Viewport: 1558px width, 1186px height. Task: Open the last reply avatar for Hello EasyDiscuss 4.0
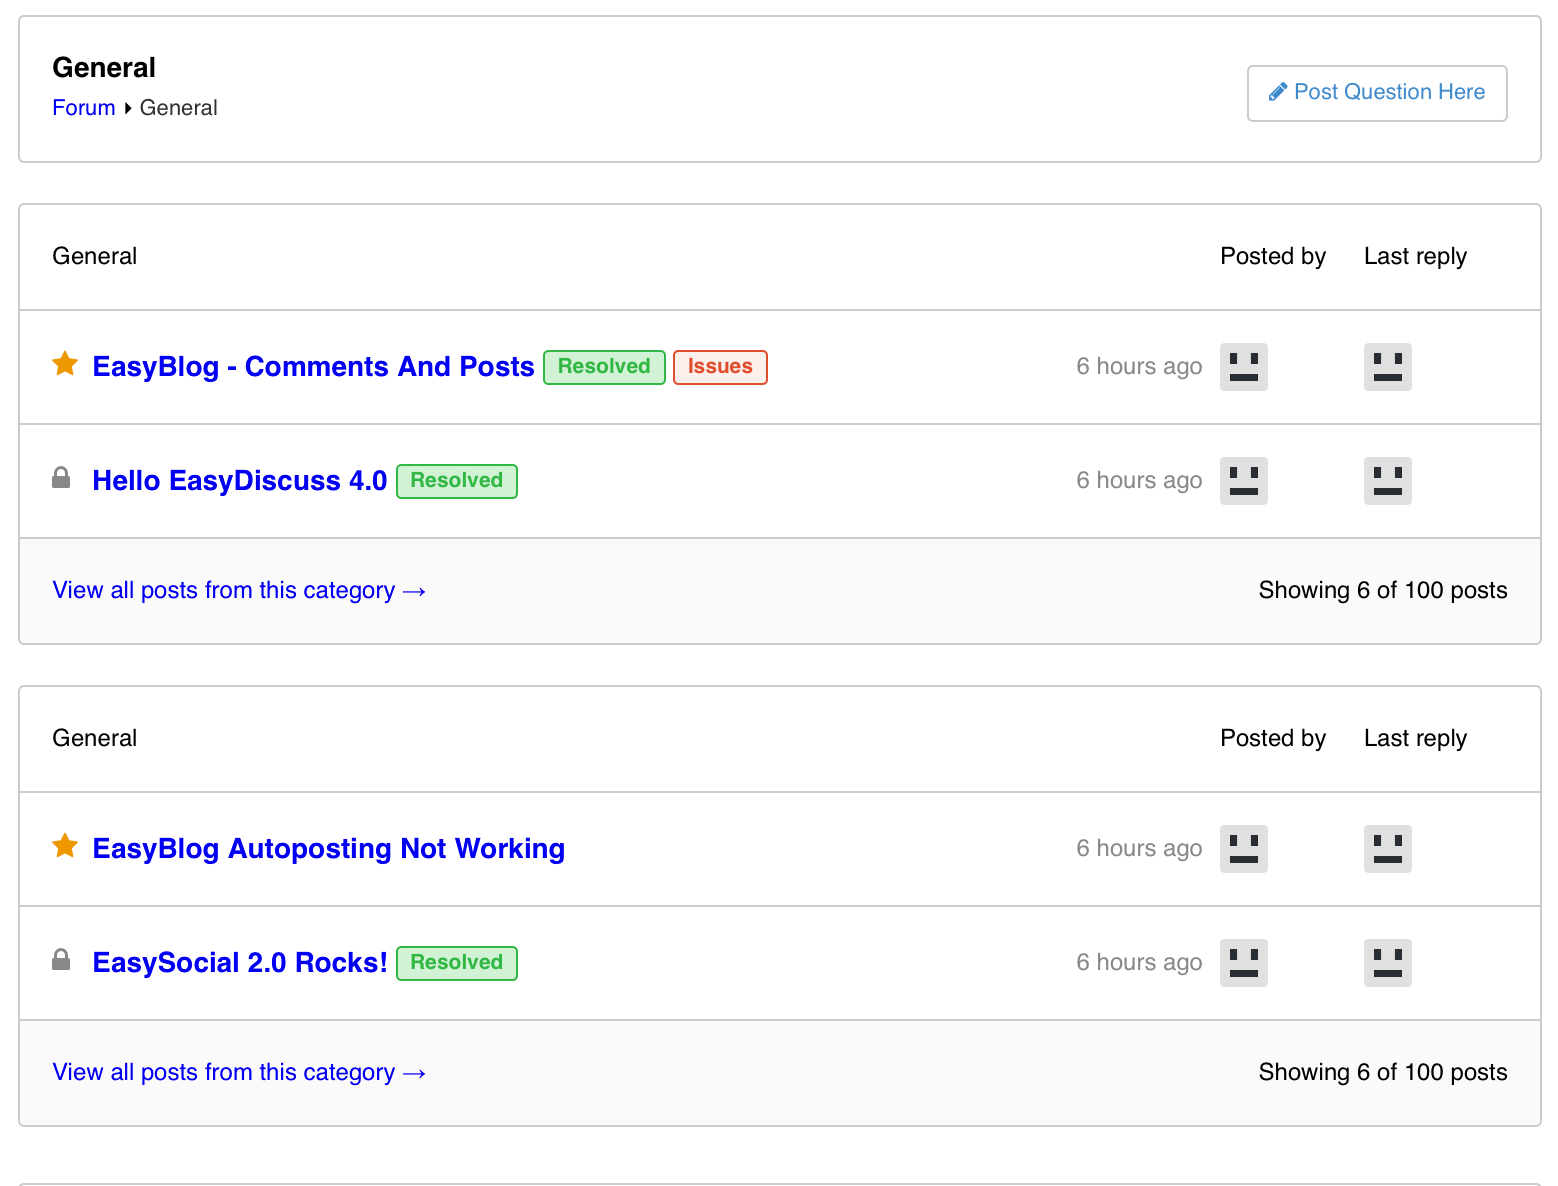click(1388, 481)
